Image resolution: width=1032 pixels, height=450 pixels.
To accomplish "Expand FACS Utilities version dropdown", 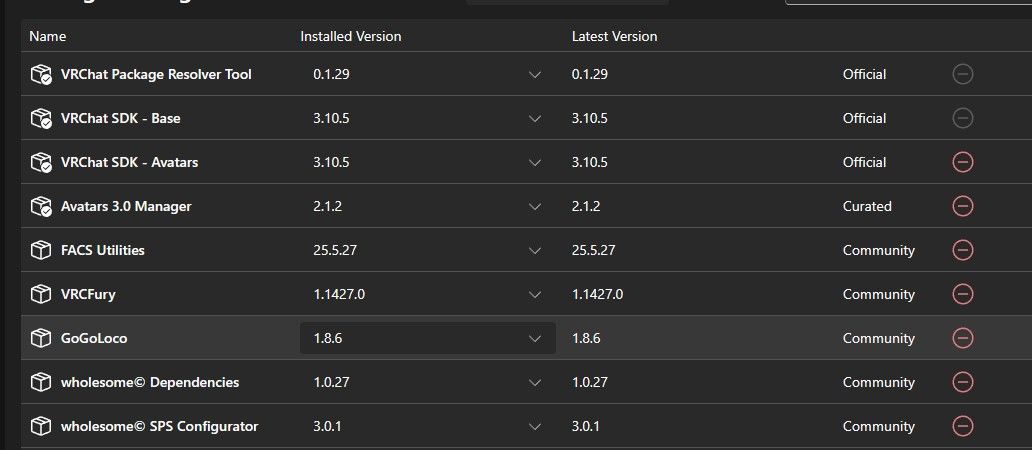I will coord(534,250).
